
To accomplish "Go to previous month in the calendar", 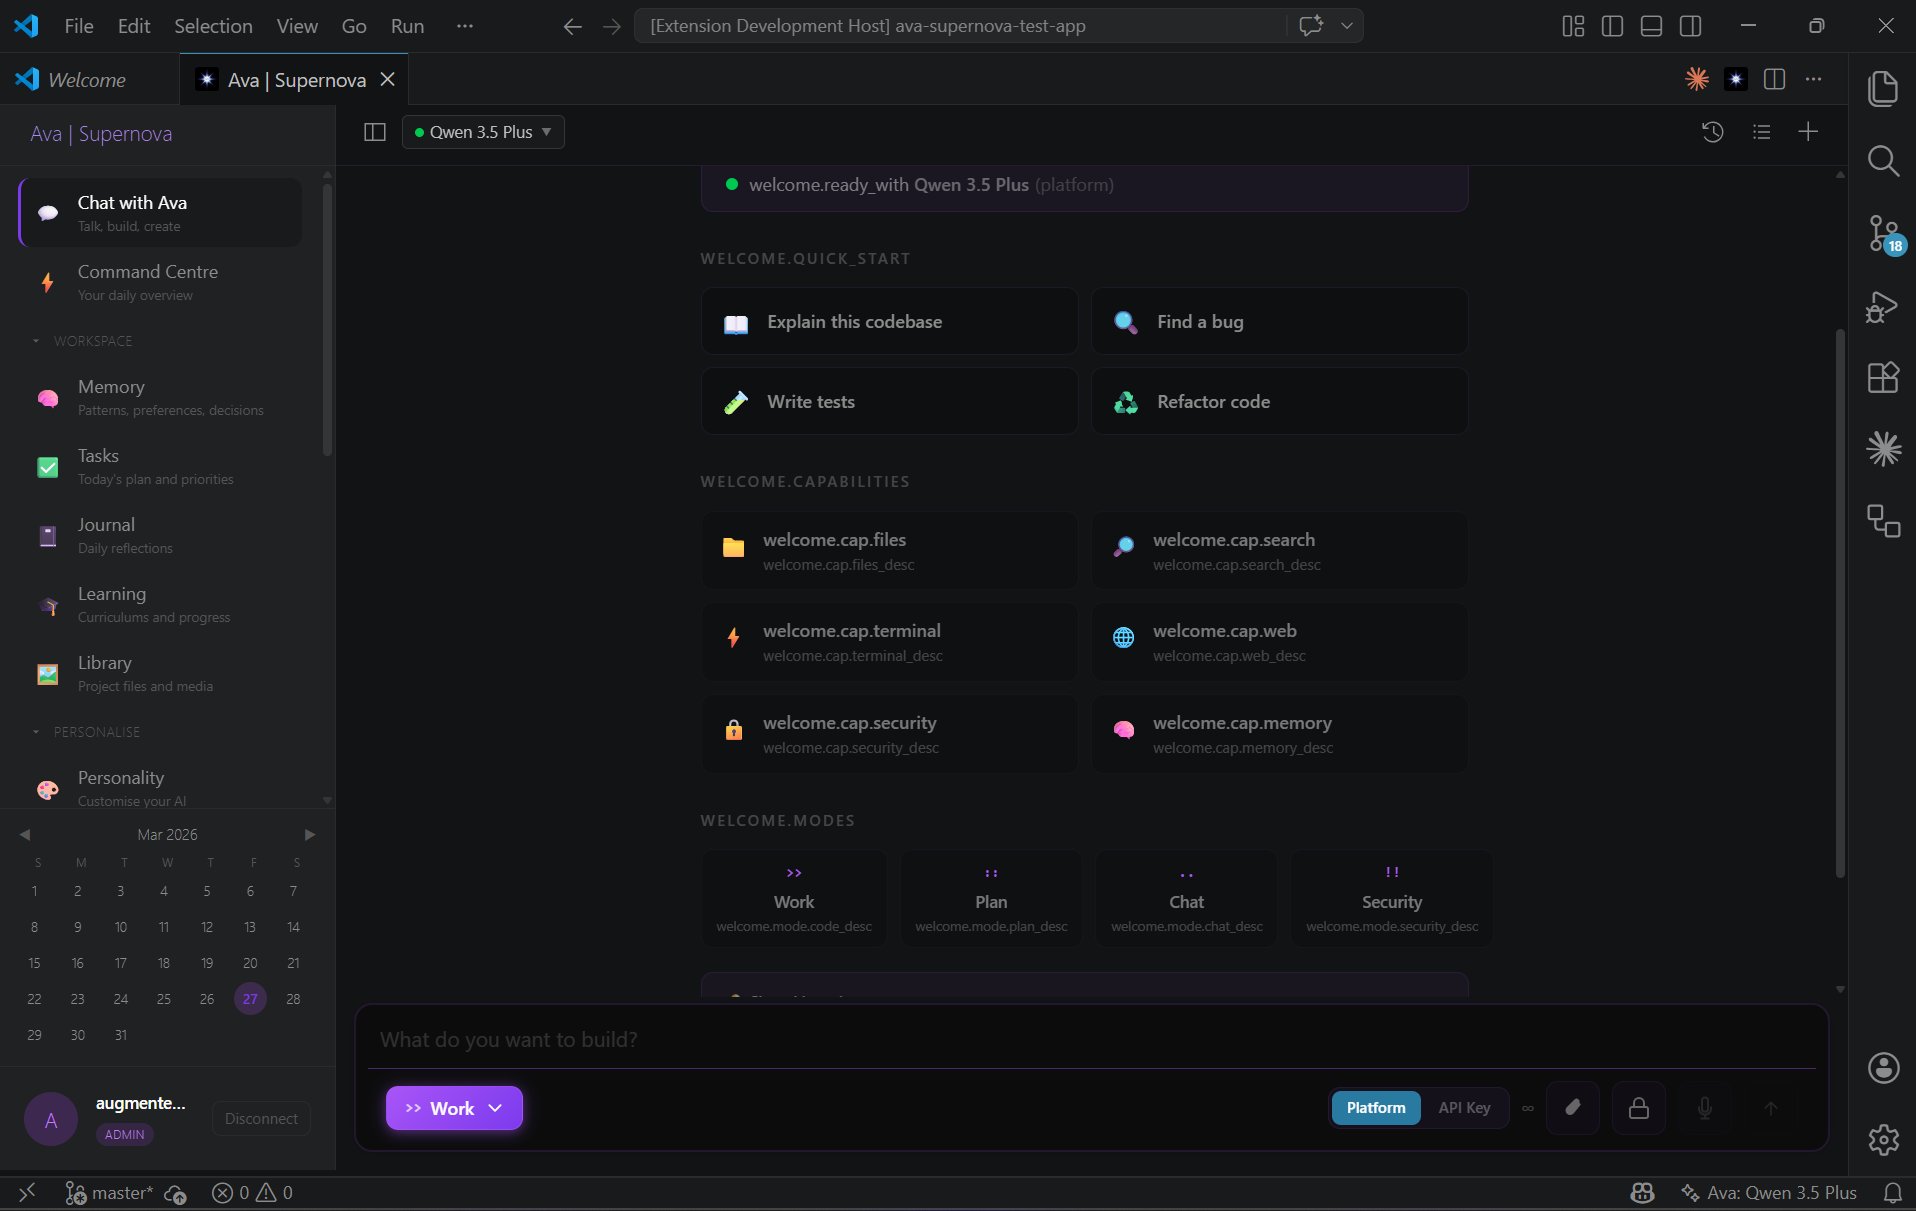I will pos(25,834).
